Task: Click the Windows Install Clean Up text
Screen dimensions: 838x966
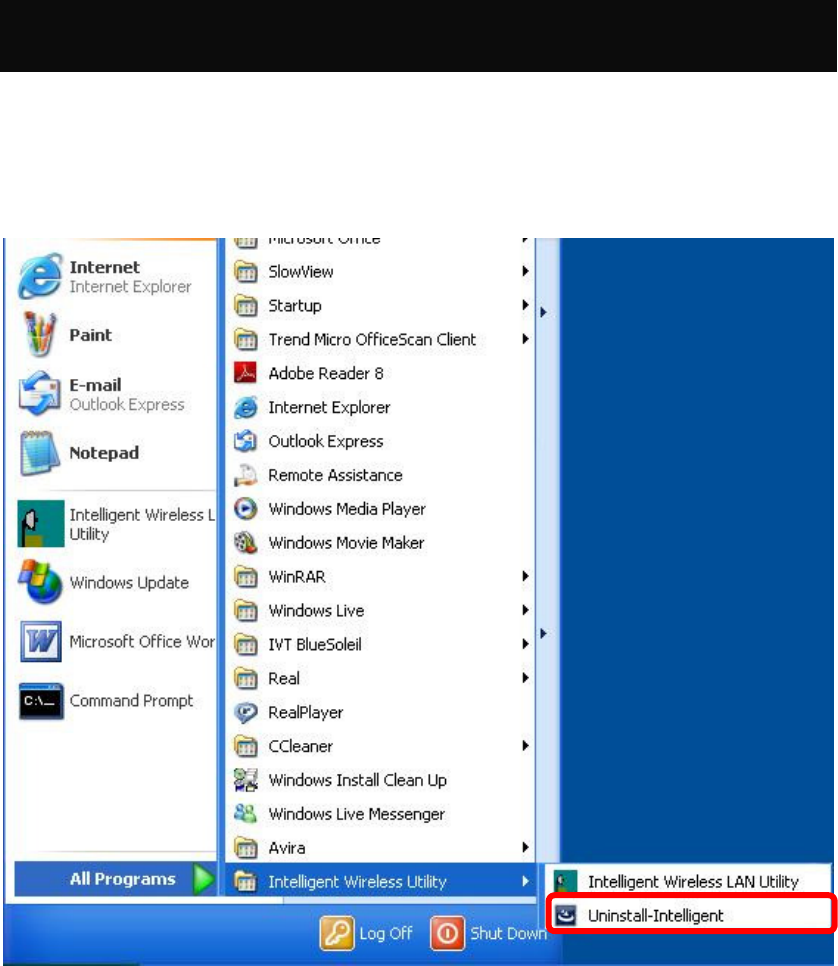Action: (357, 781)
